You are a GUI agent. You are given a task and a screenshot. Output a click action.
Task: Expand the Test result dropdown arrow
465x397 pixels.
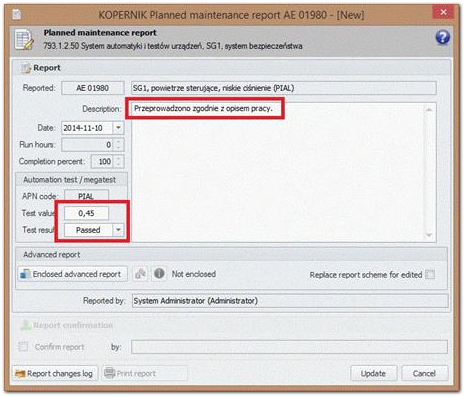point(118,230)
